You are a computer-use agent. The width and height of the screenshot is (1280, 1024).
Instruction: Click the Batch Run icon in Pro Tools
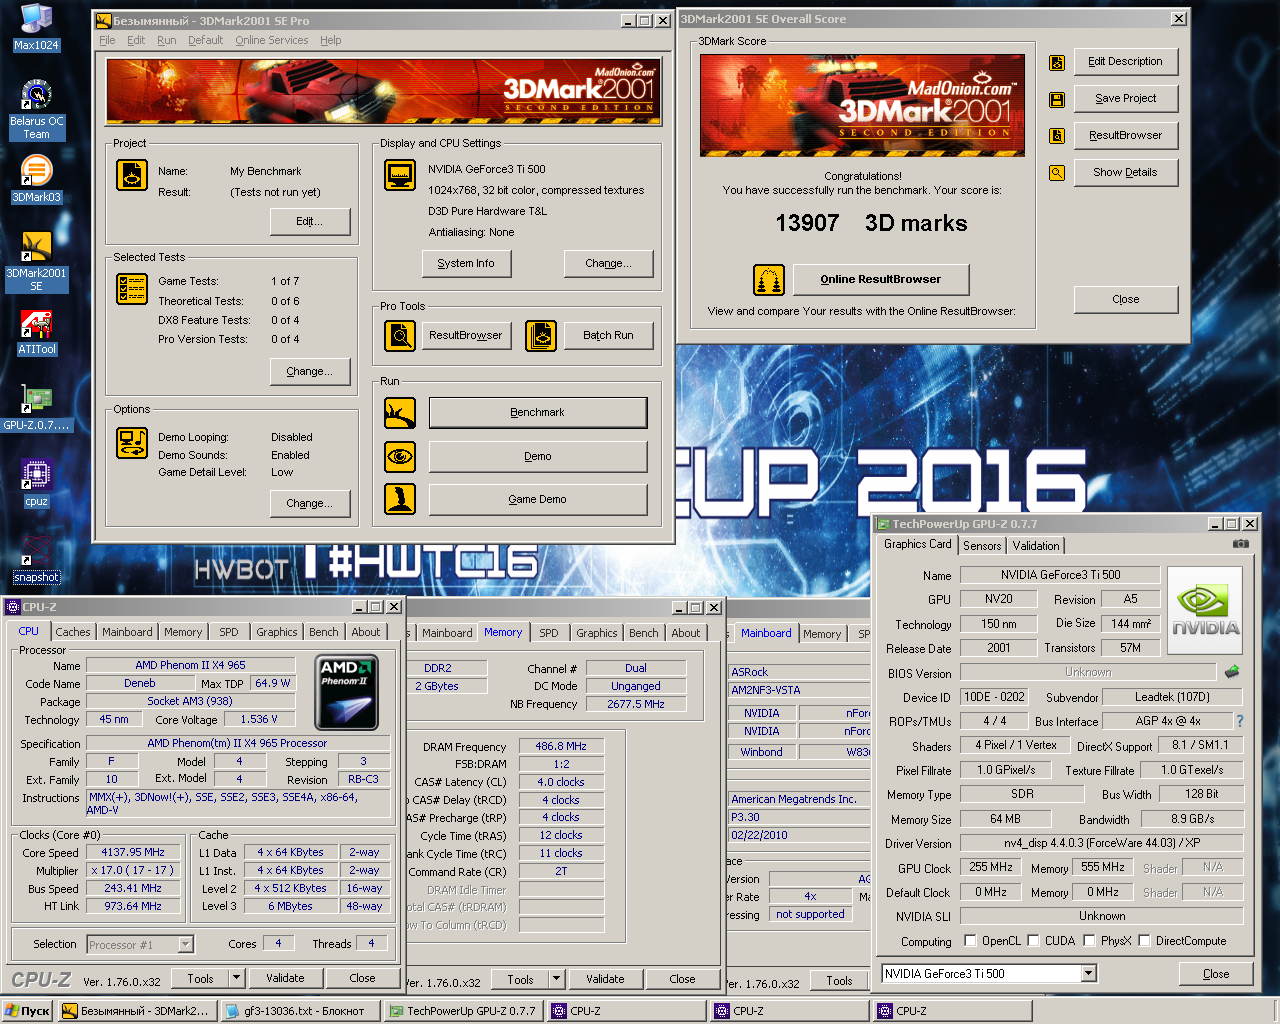point(541,335)
